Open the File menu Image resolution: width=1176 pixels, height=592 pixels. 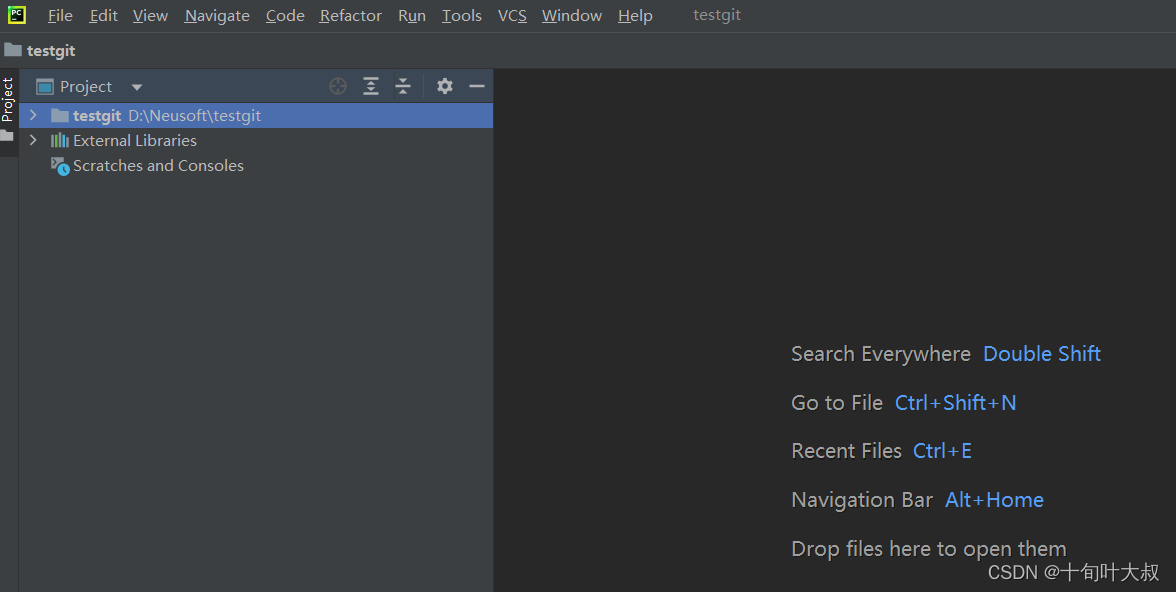60,16
